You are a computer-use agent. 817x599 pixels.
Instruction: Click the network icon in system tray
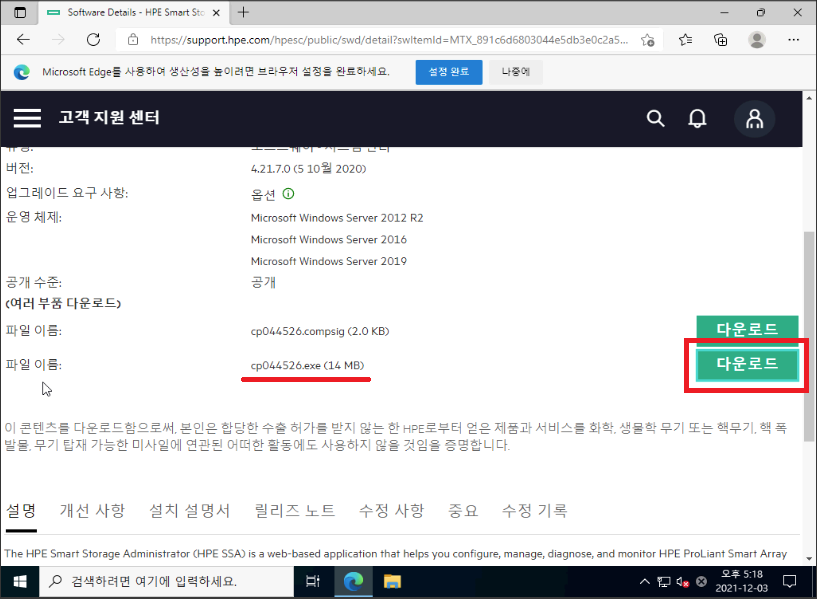click(664, 581)
